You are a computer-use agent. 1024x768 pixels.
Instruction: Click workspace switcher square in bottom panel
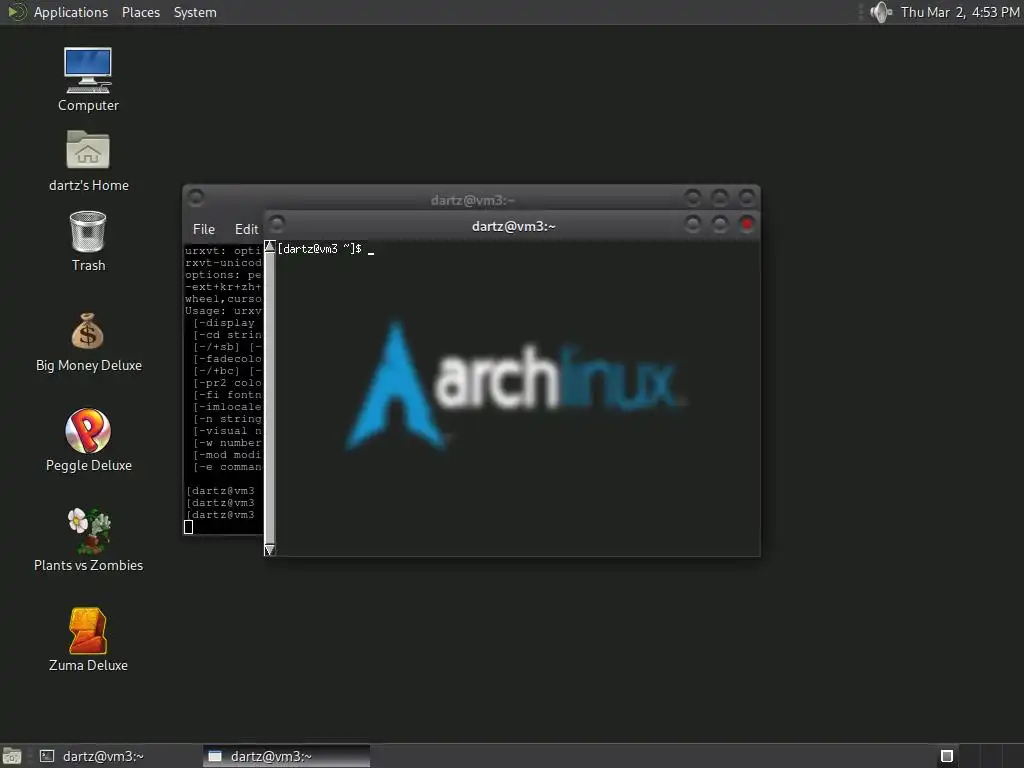click(947, 756)
